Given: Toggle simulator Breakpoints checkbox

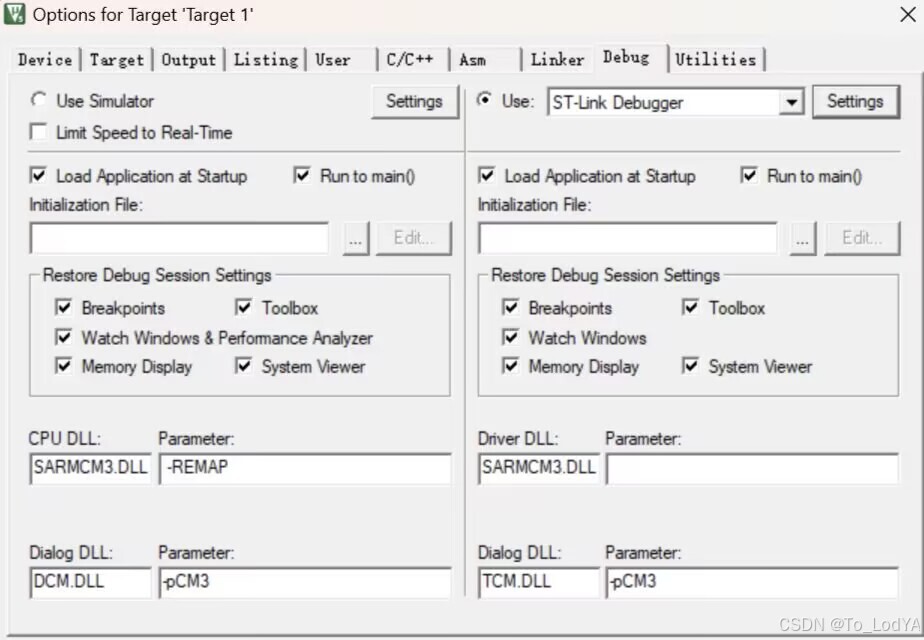Looking at the screenshot, I should [x=64, y=308].
